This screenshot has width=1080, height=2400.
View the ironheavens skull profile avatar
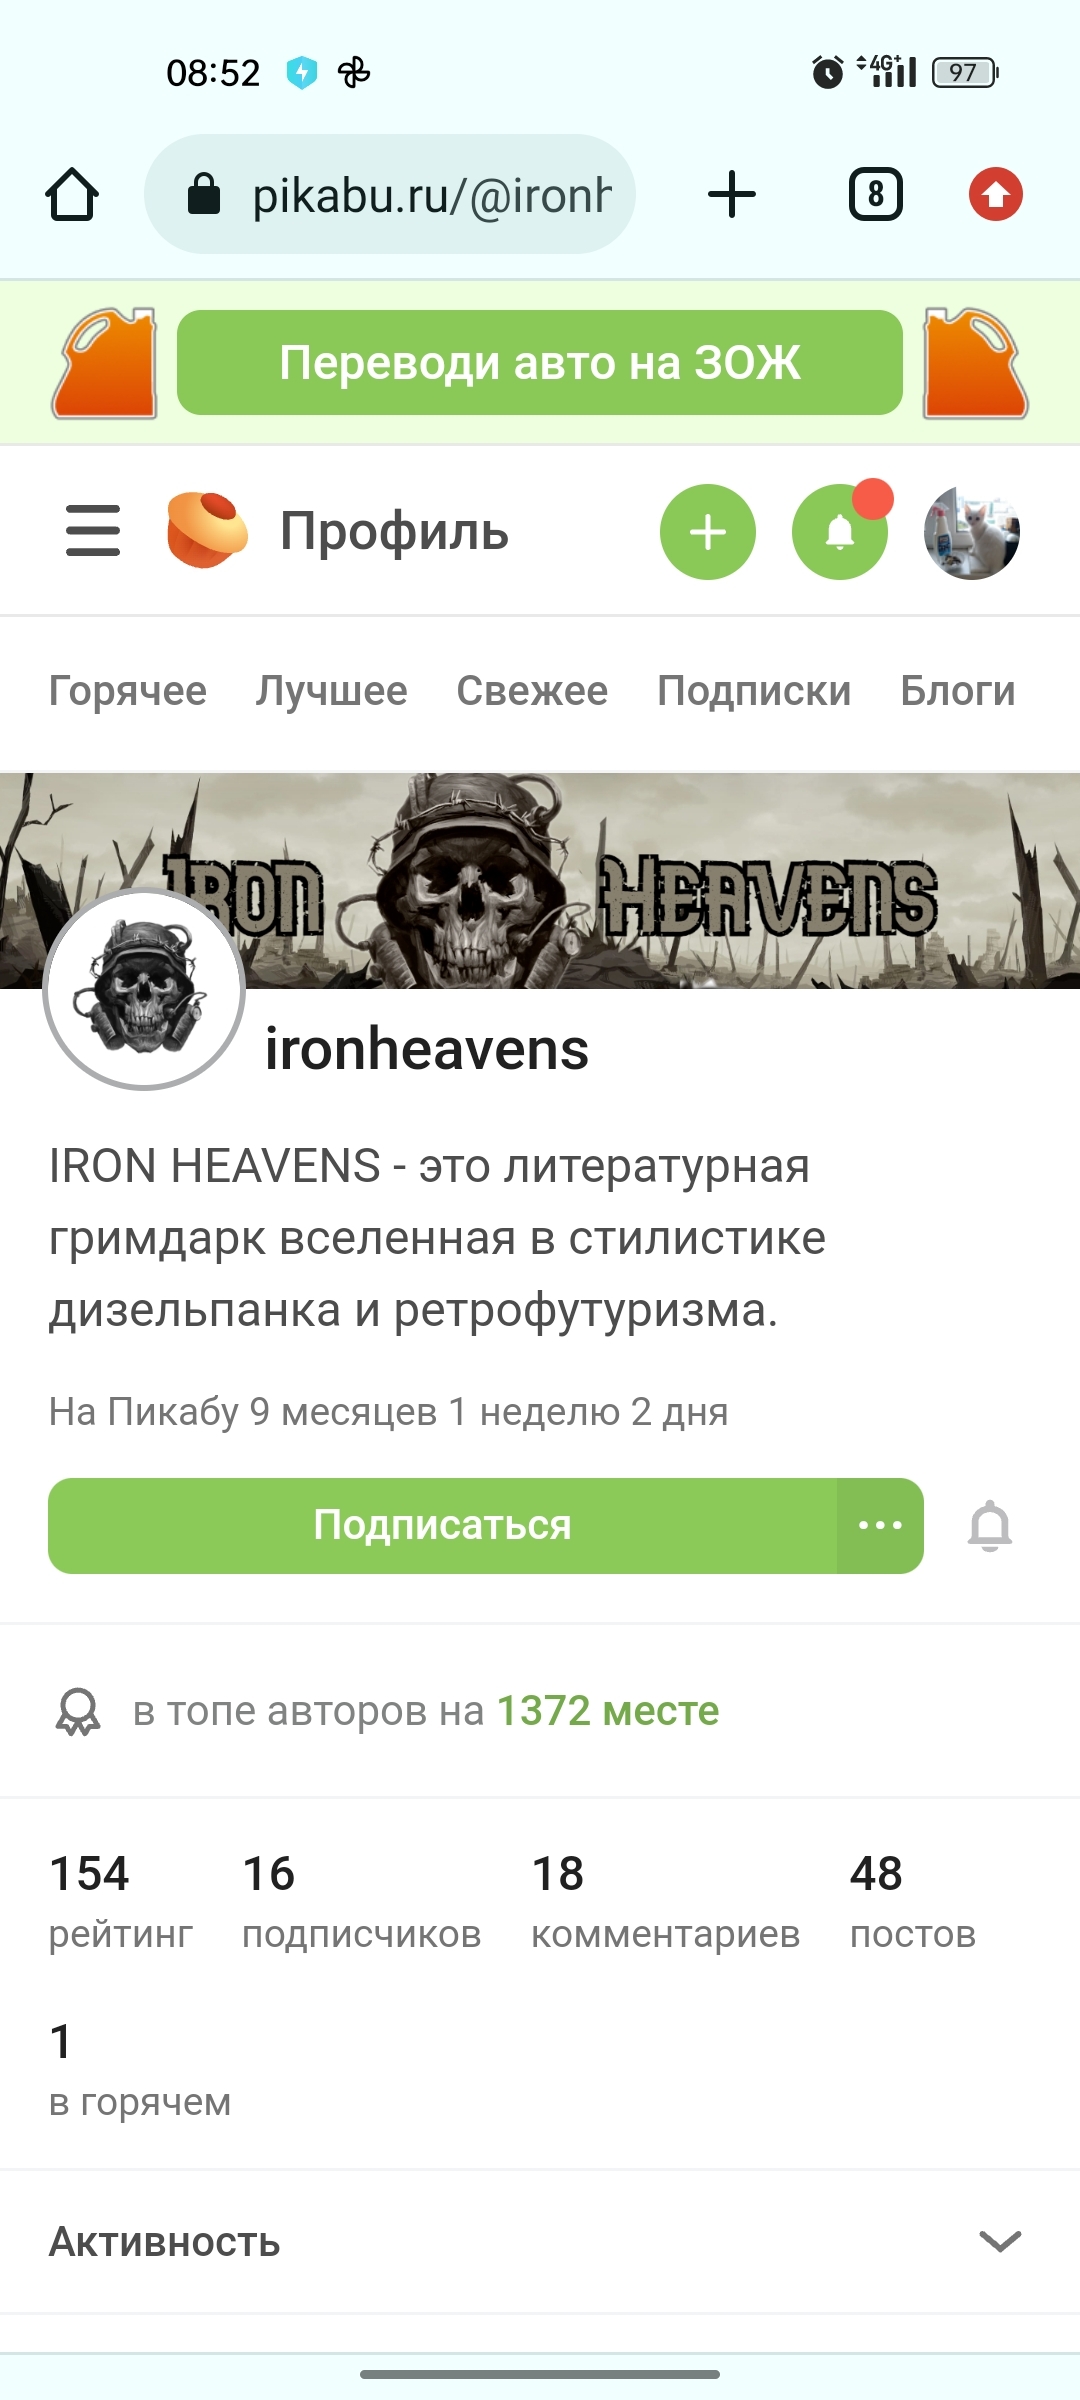(144, 989)
